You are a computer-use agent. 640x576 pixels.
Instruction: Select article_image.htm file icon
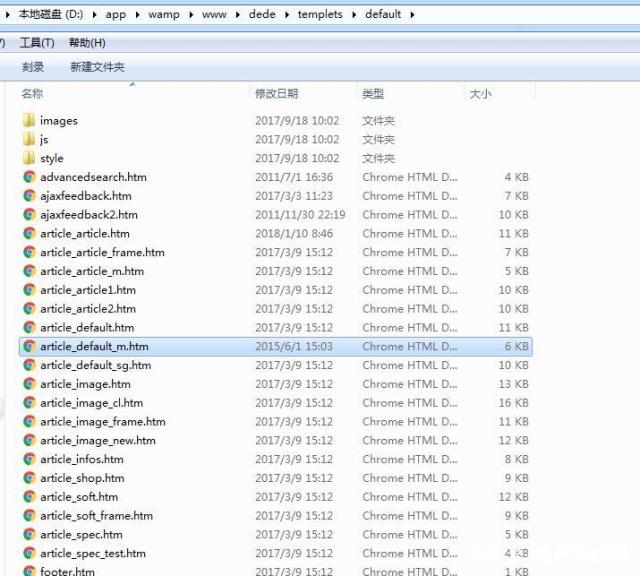(x=29, y=384)
